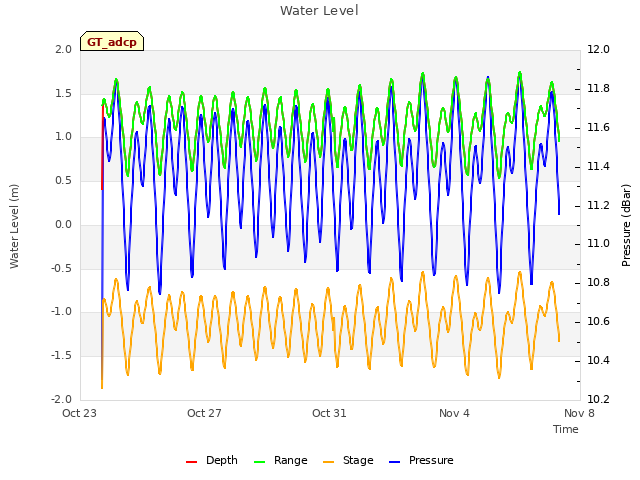The height and width of the screenshot is (480, 640).
Task: Click the 1.5 left axis tick label
Action: click(x=63, y=93)
